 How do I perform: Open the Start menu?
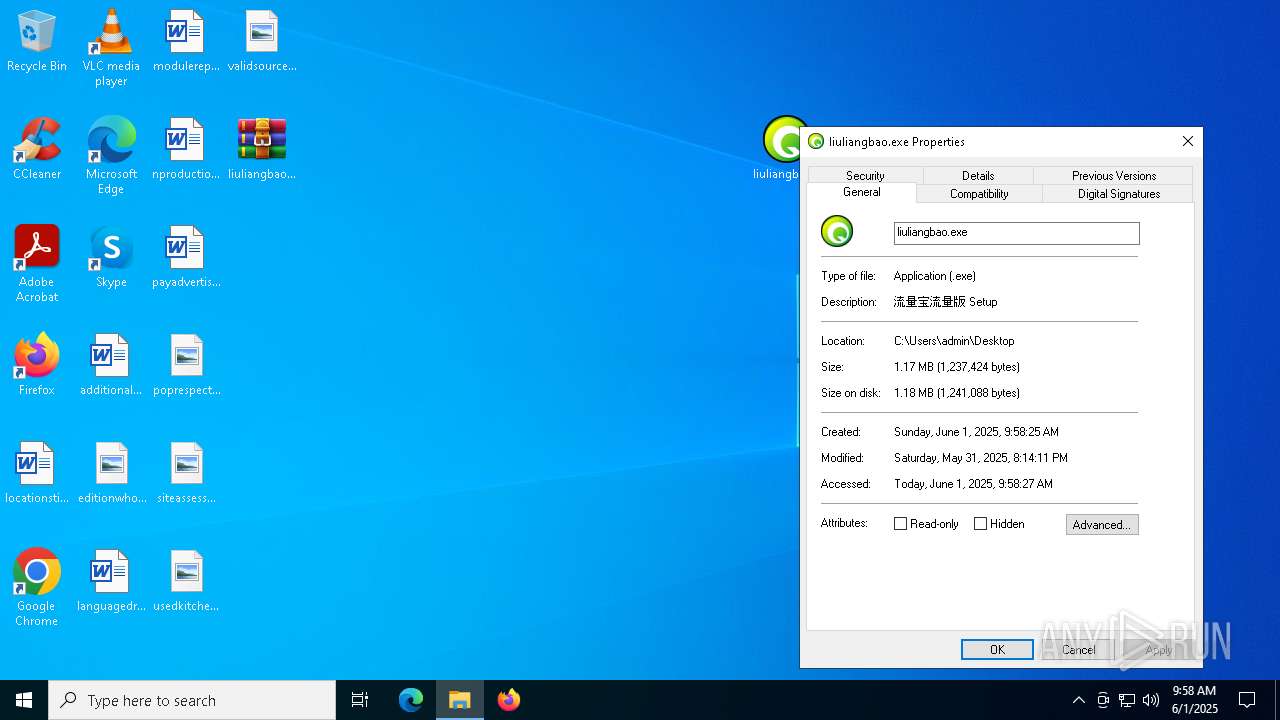pyautogui.click(x=24, y=700)
